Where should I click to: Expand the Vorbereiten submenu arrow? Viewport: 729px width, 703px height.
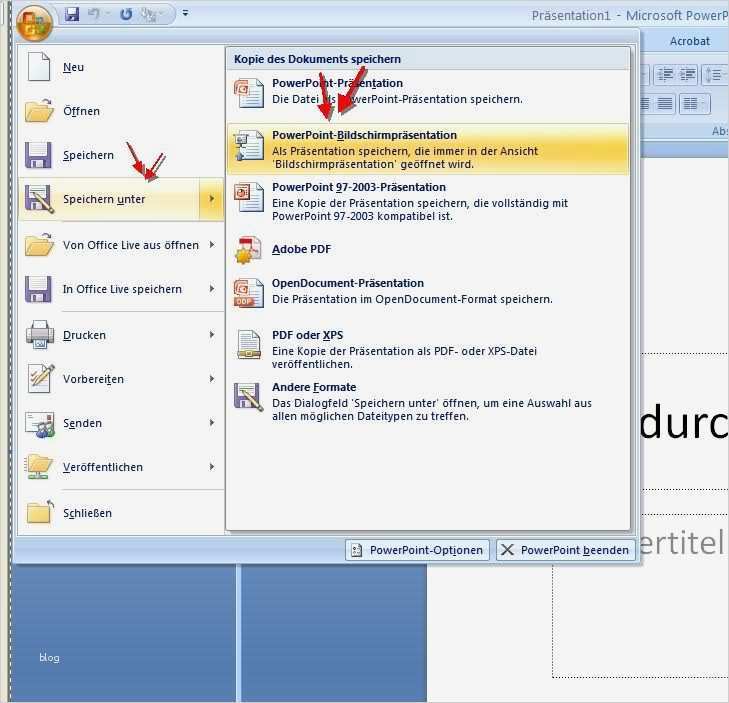212,378
